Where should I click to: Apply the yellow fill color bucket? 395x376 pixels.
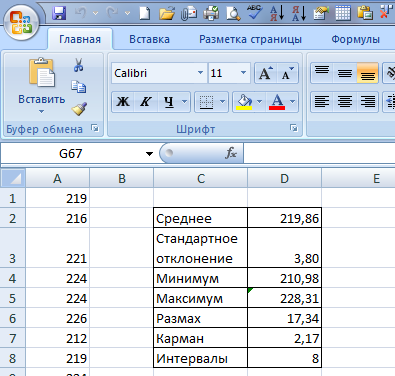click(244, 102)
